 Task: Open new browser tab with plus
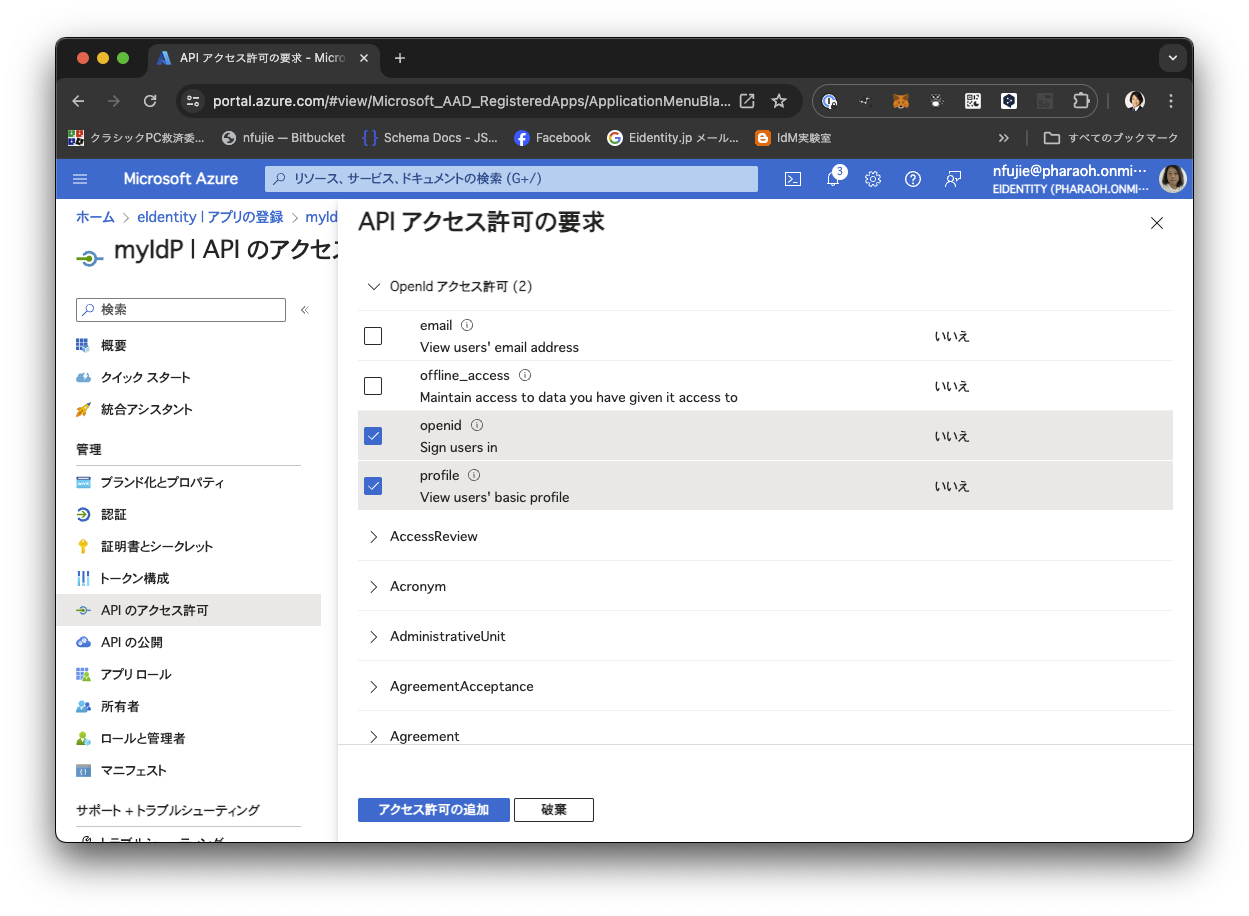(x=400, y=58)
